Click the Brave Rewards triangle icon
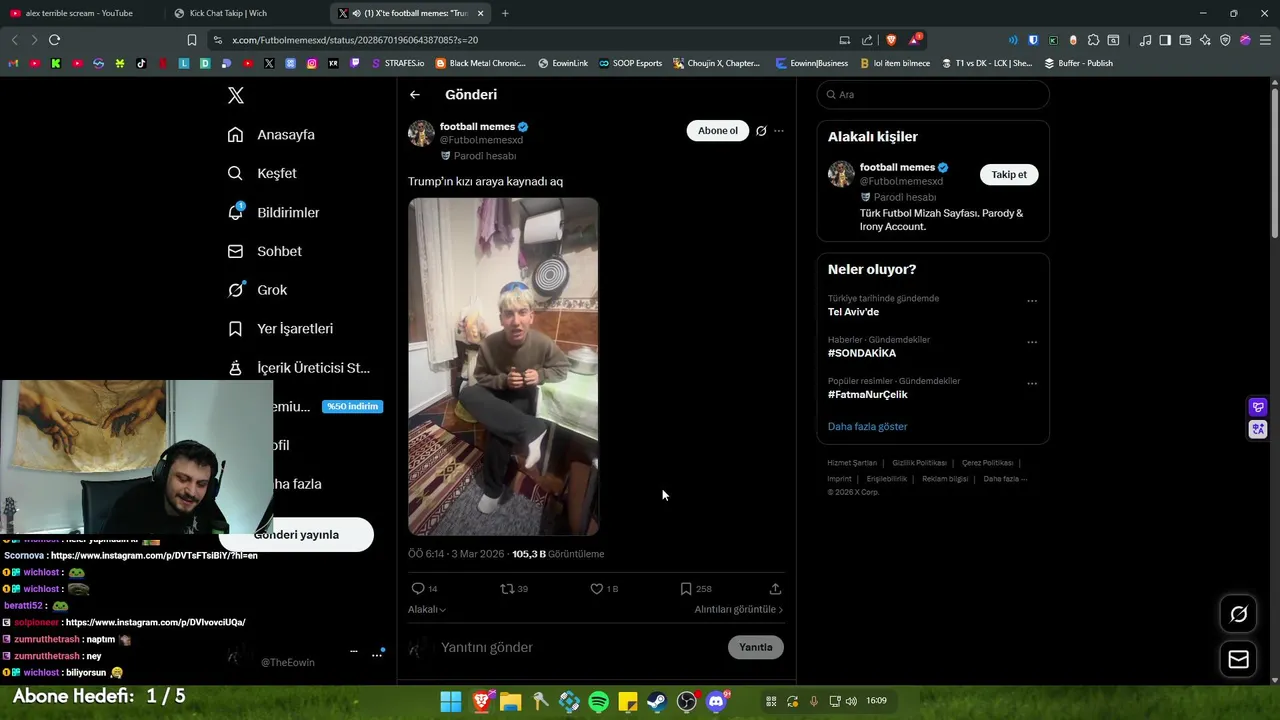The height and width of the screenshot is (720, 1280). [x=915, y=40]
